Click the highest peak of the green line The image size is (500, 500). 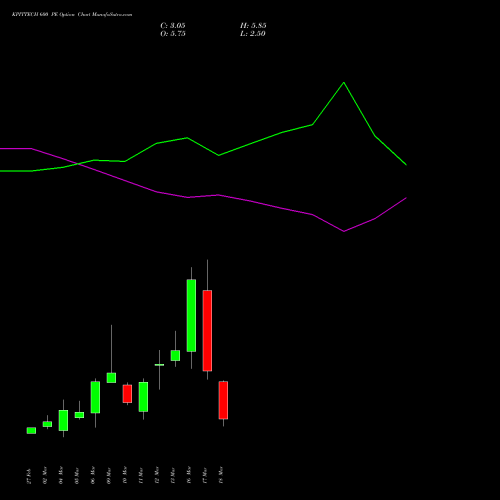coord(344,82)
